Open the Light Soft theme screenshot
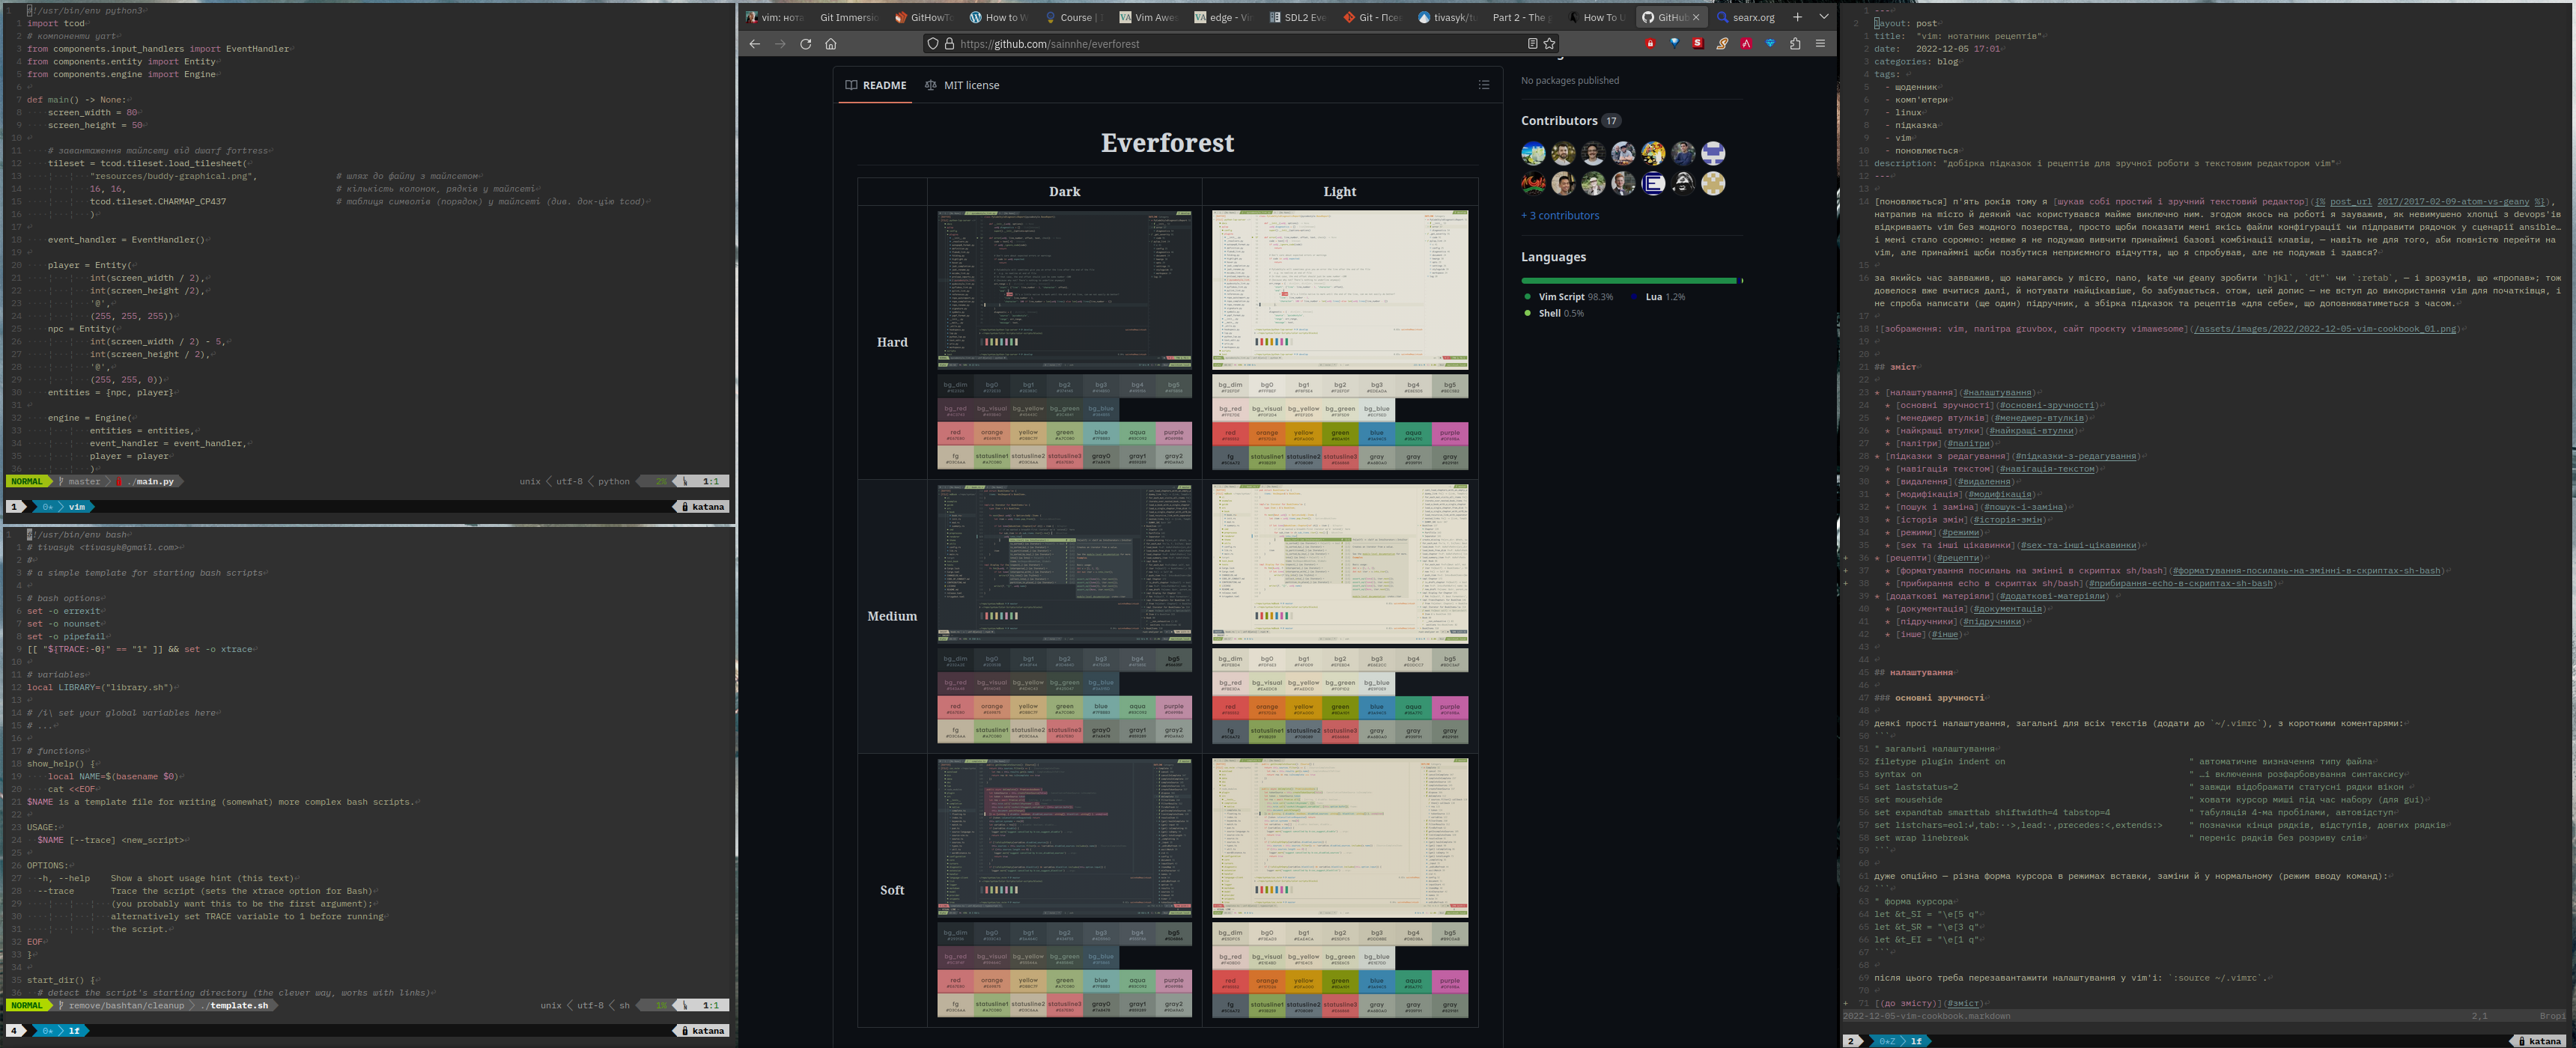2576x1048 pixels. pos(1340,838)
